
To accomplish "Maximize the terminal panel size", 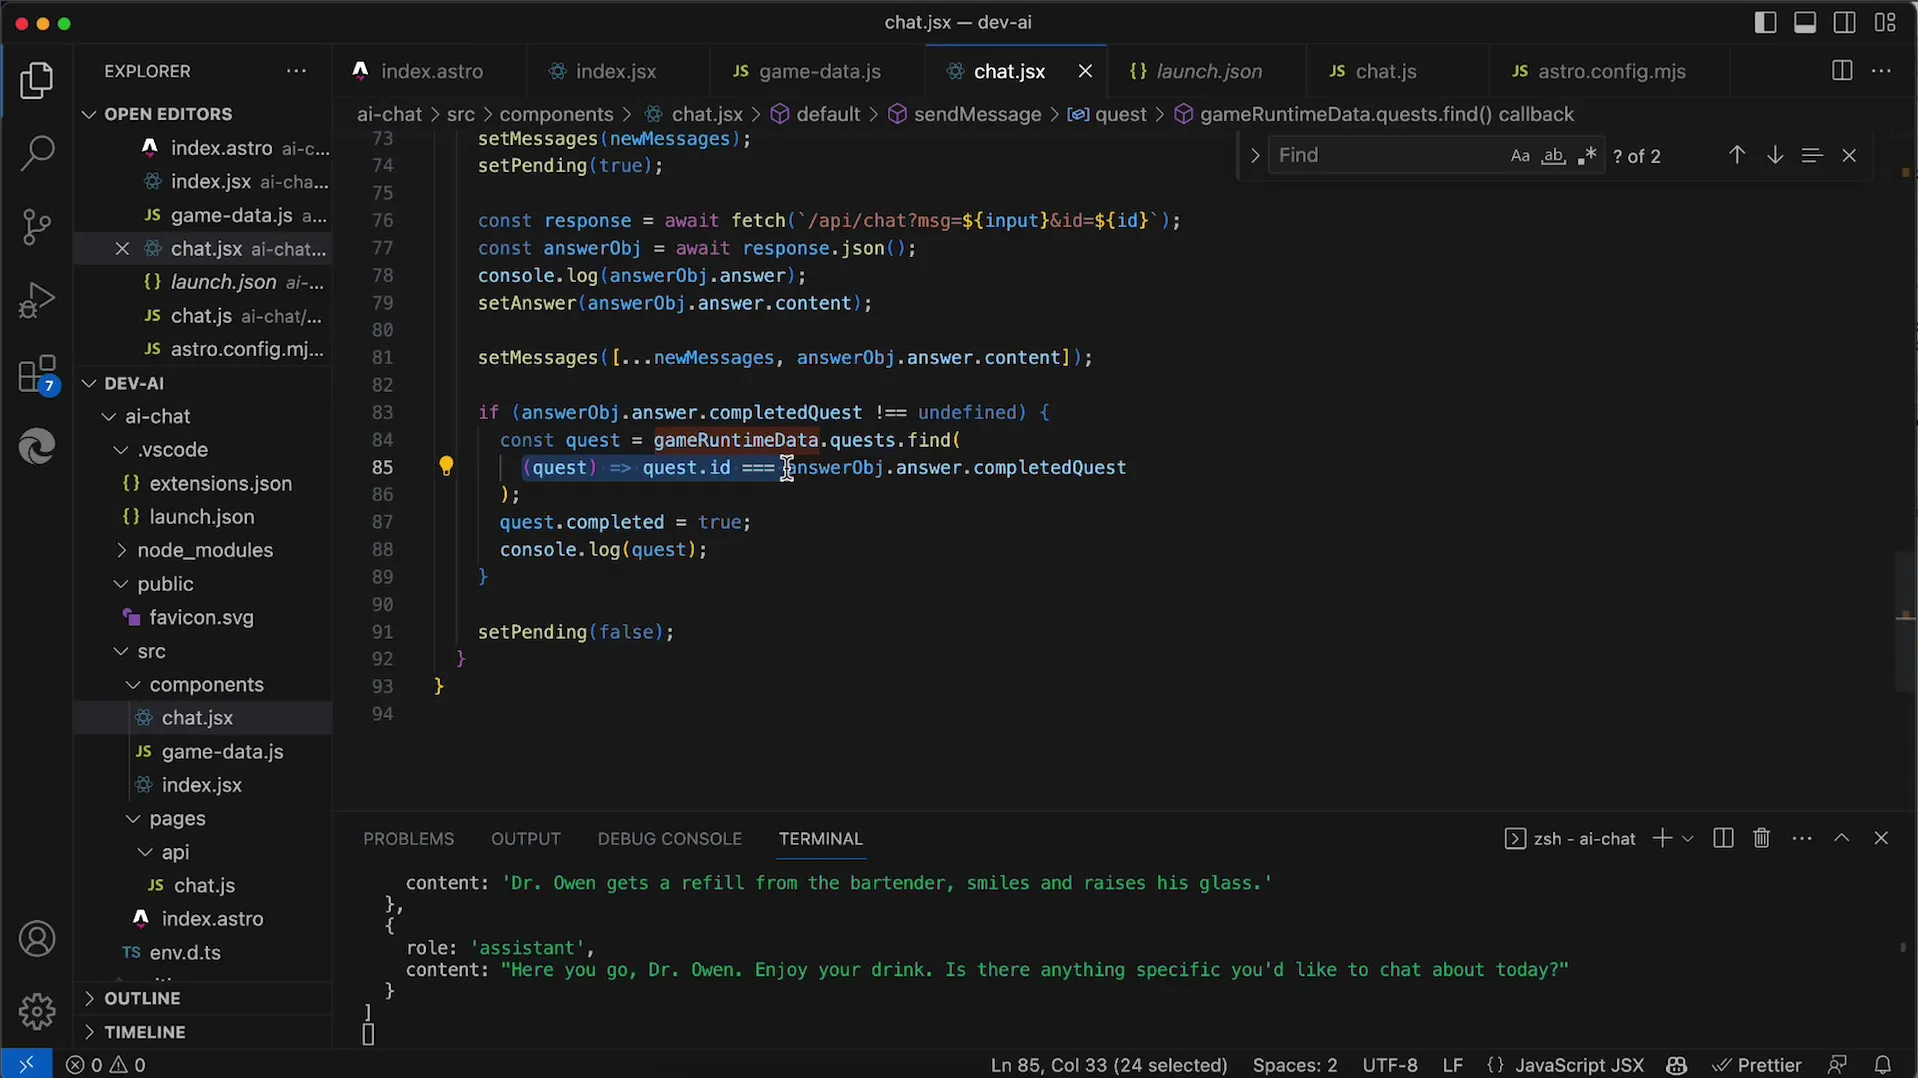I will click(1842, 838).
